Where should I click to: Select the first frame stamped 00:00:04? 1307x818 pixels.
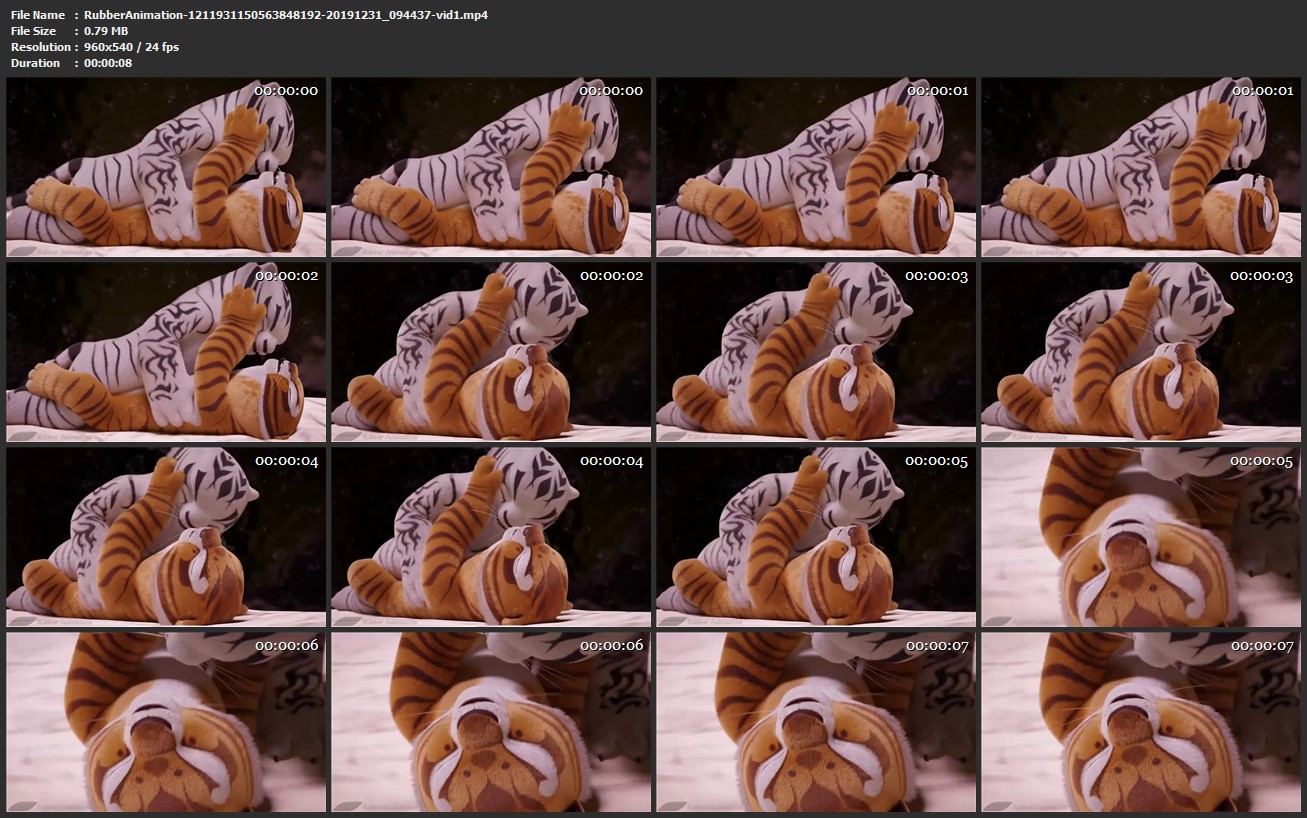pos(166,537)
